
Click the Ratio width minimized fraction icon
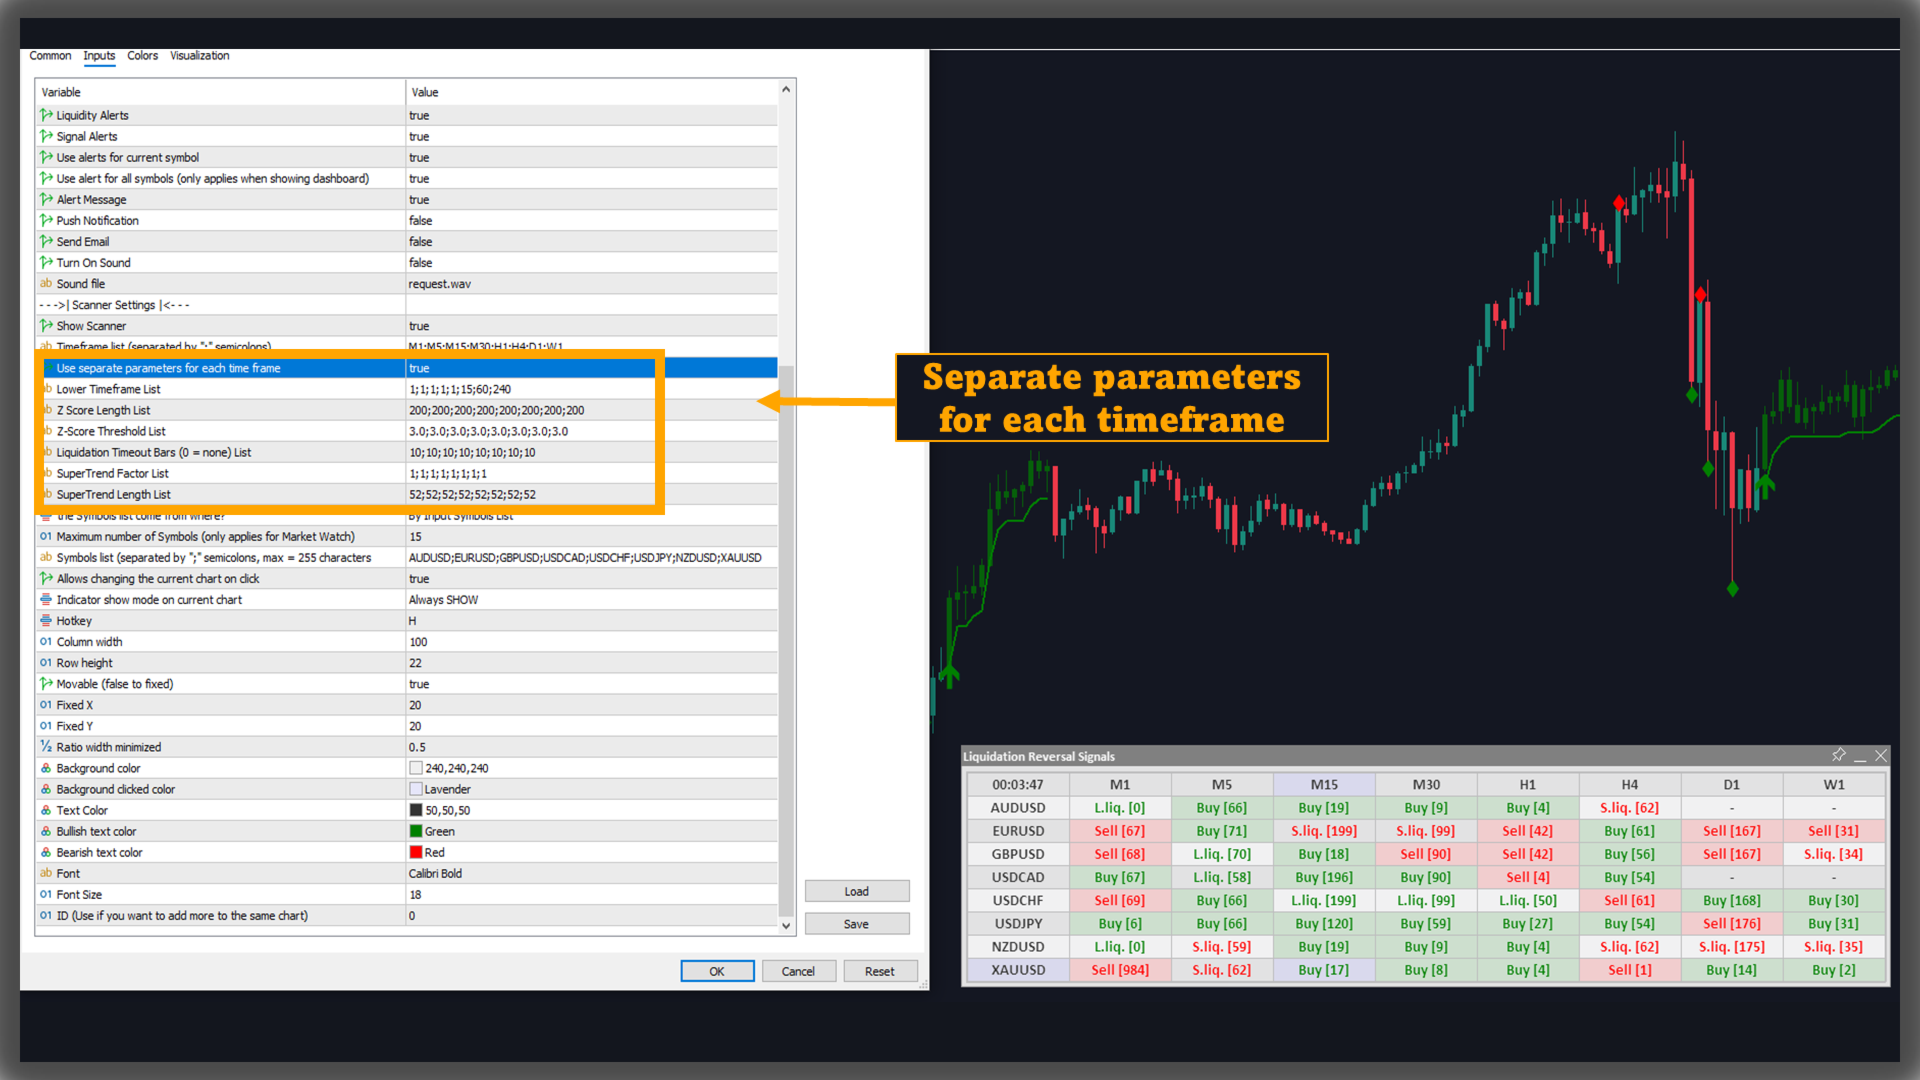pyautogui.click(x=46, y=747)
